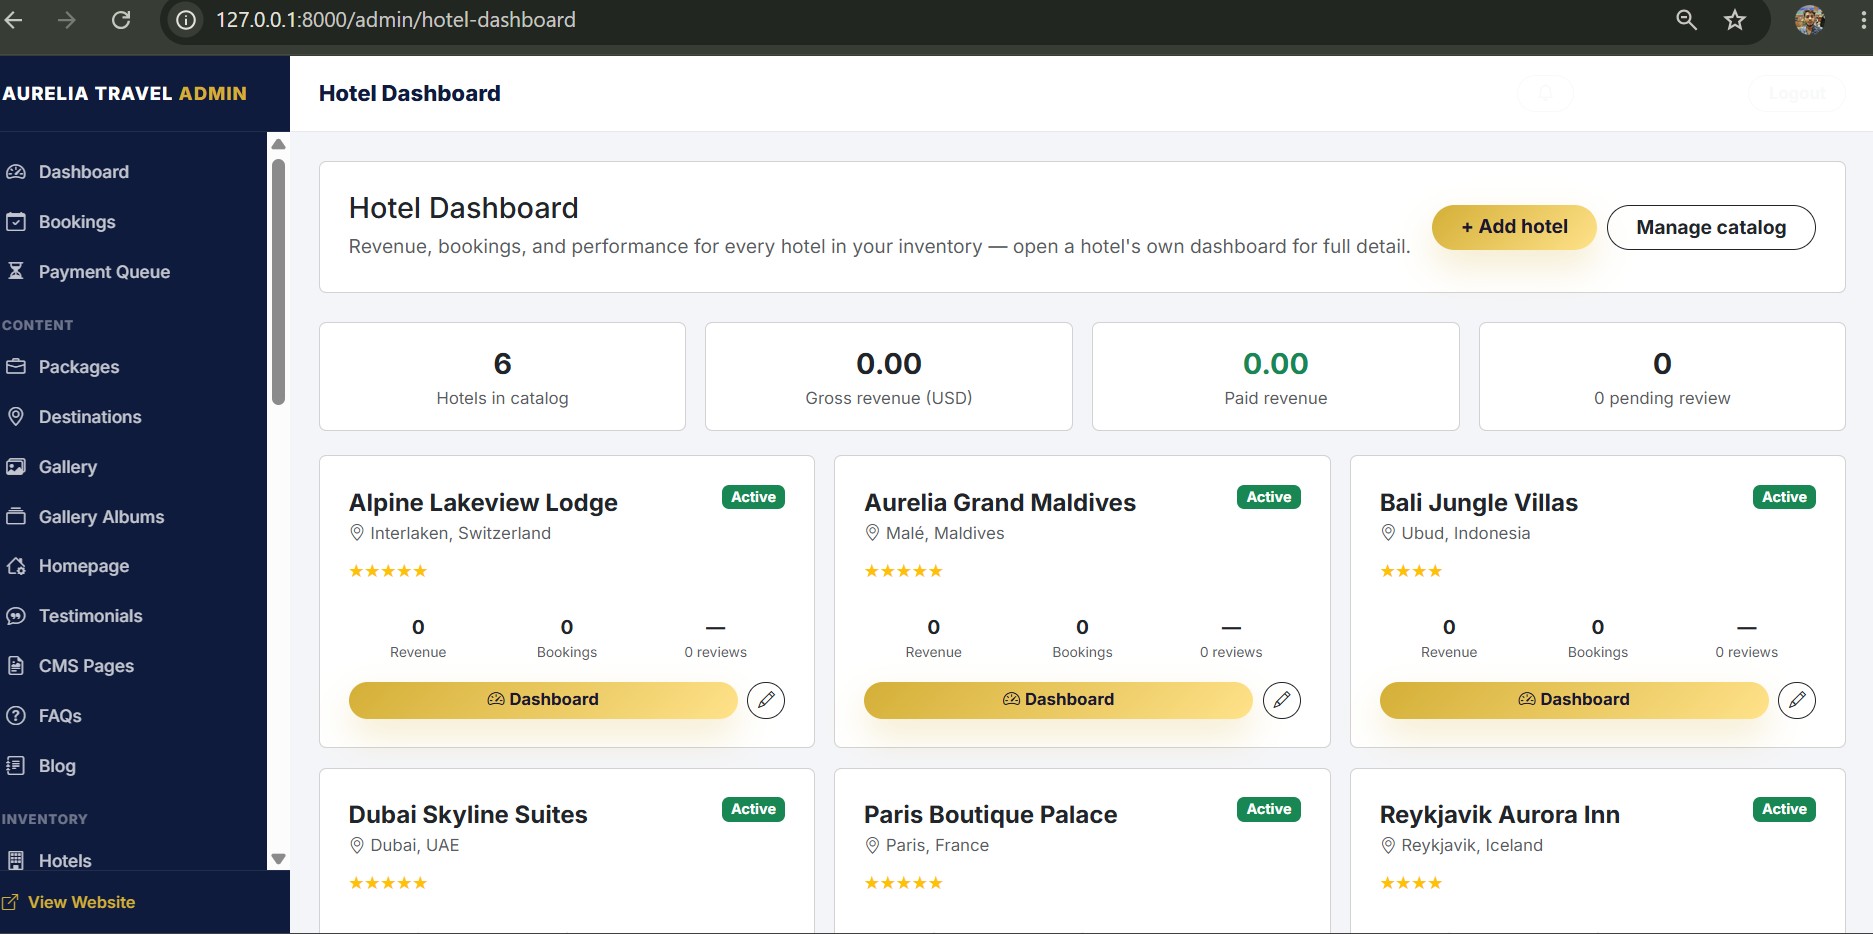Edit Bali Jungle Villas with pencil icon
The width and height of the screenshot is (1873, 934).
(1797, 700)
